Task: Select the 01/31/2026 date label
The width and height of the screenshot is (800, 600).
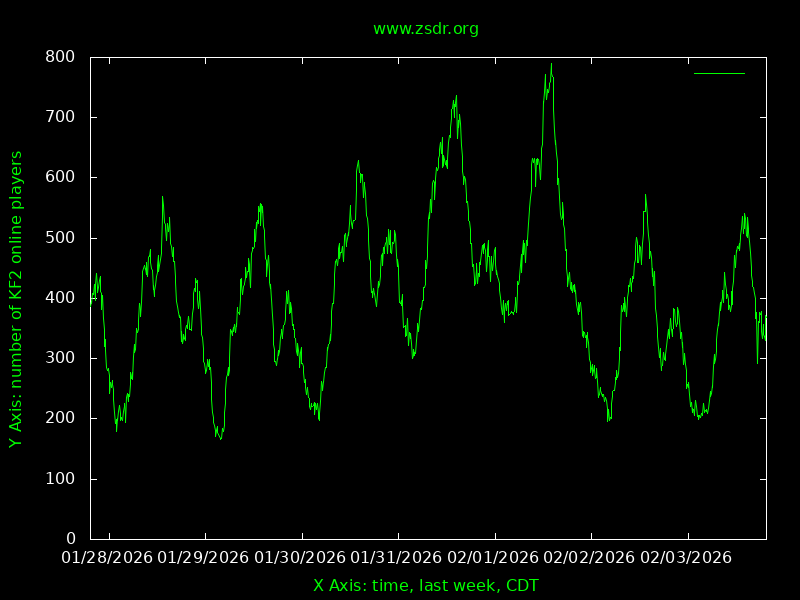Action: click(398, 557)
